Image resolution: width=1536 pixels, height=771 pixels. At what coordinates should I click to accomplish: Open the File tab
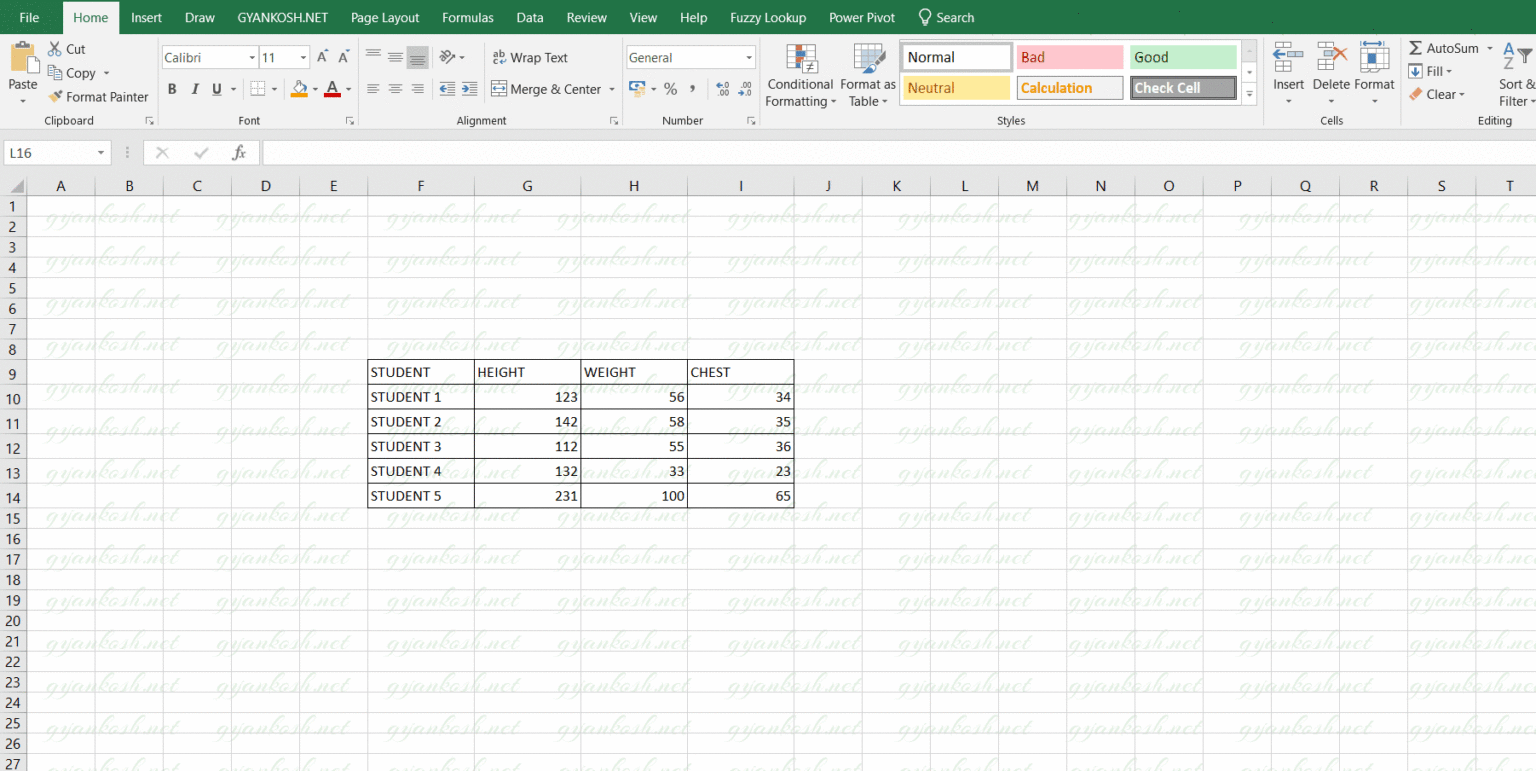coord(30,17)
